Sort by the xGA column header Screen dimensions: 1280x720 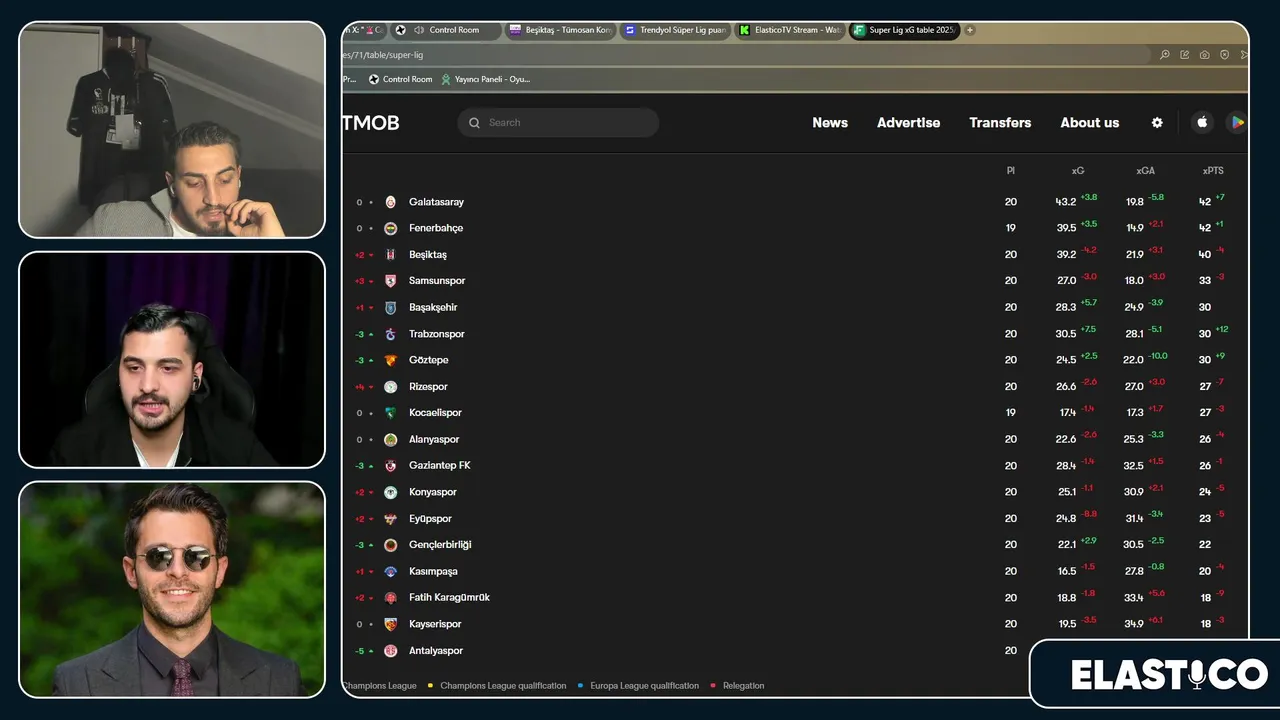(x=1146, y=171)
